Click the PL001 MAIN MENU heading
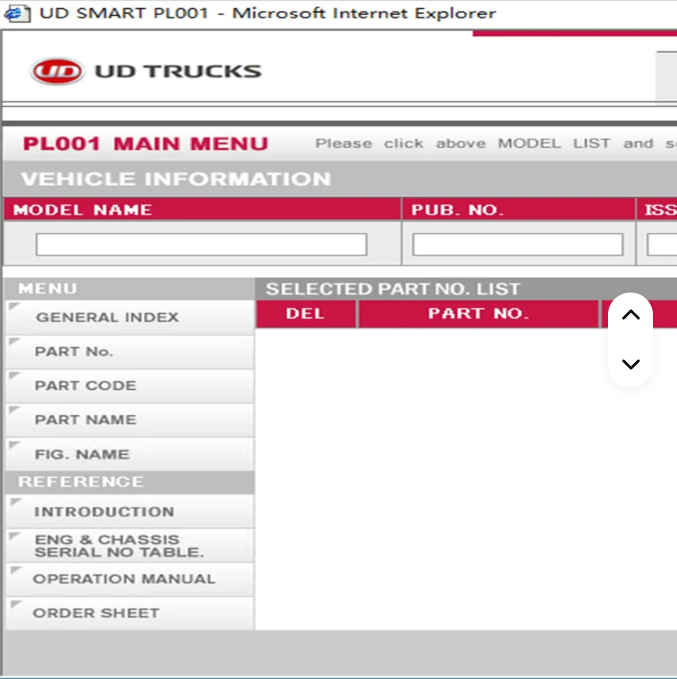 tap(146, 144)
